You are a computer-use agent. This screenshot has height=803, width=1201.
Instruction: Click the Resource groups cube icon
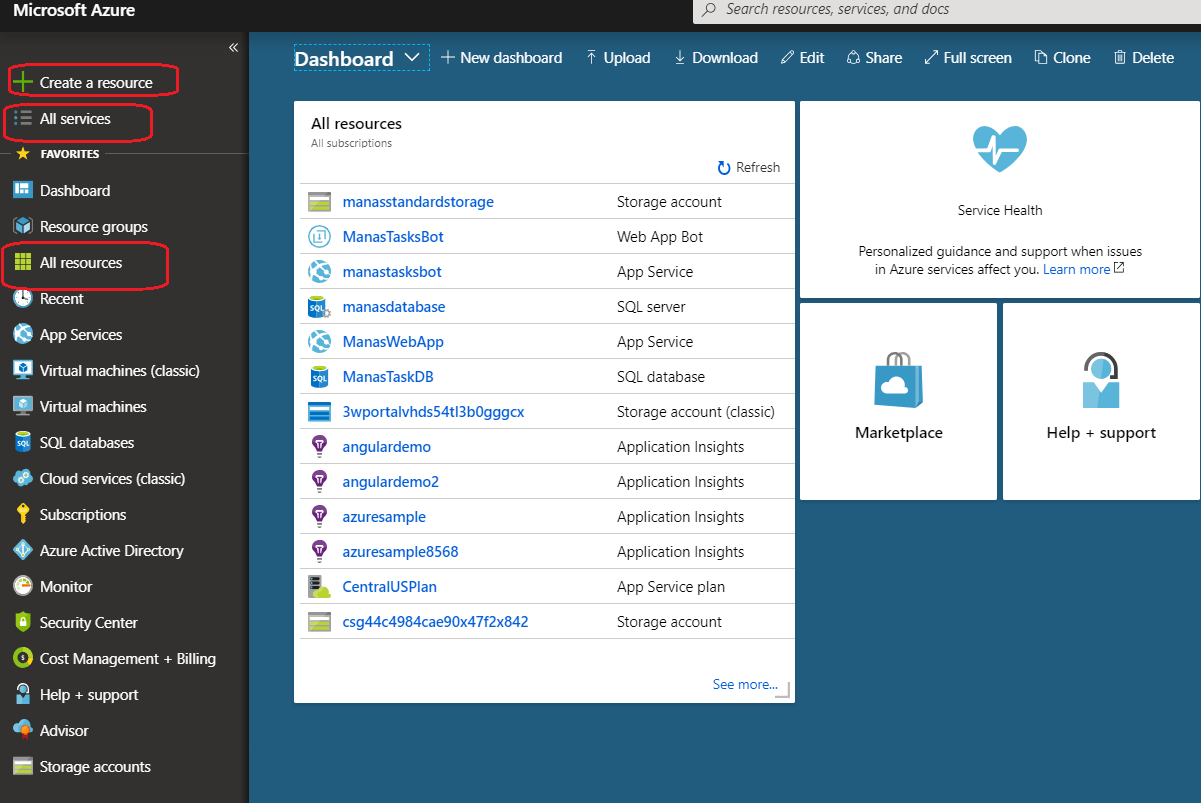tap(23, 226)
